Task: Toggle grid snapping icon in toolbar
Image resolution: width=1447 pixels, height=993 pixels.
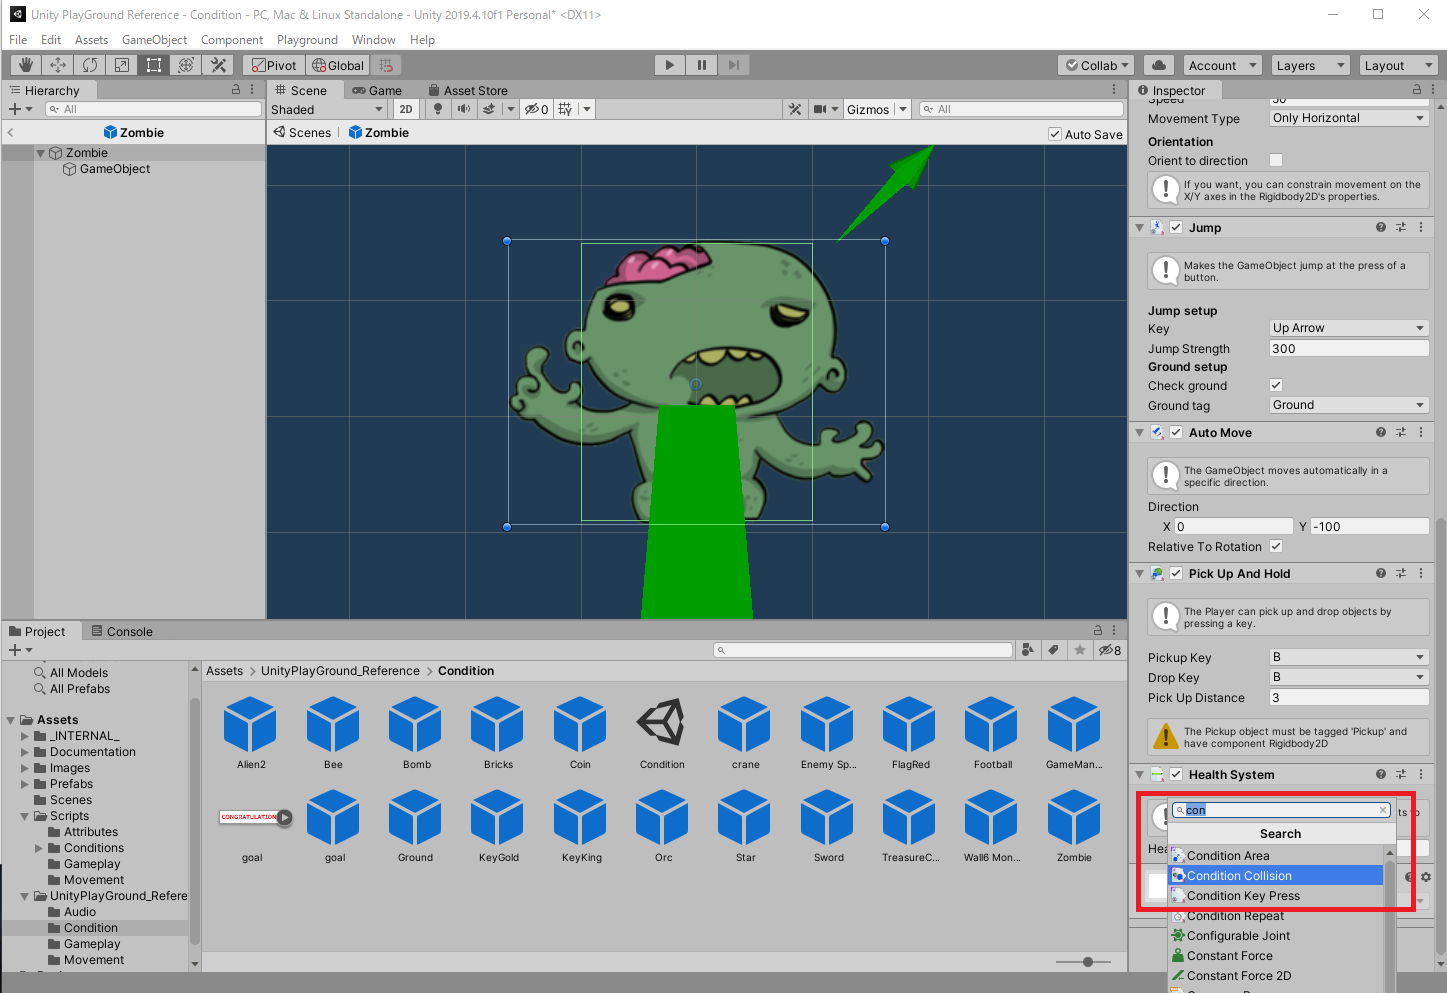Action: (387, 65)
